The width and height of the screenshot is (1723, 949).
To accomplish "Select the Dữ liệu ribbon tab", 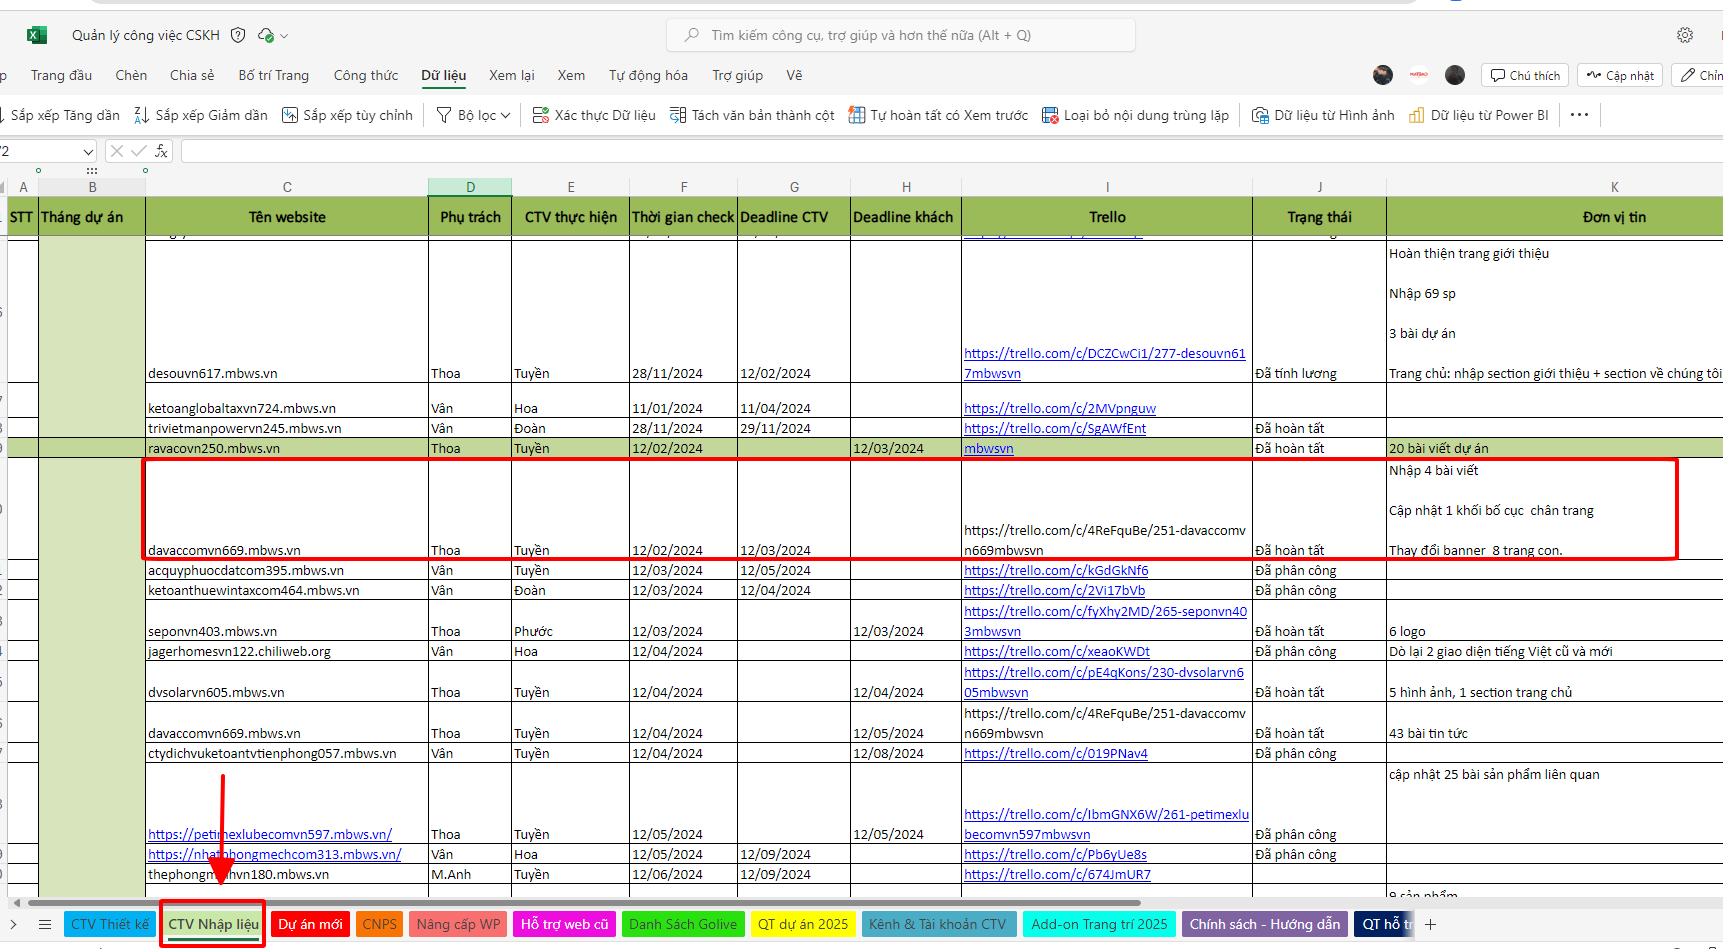I will (x=444, y=75).
